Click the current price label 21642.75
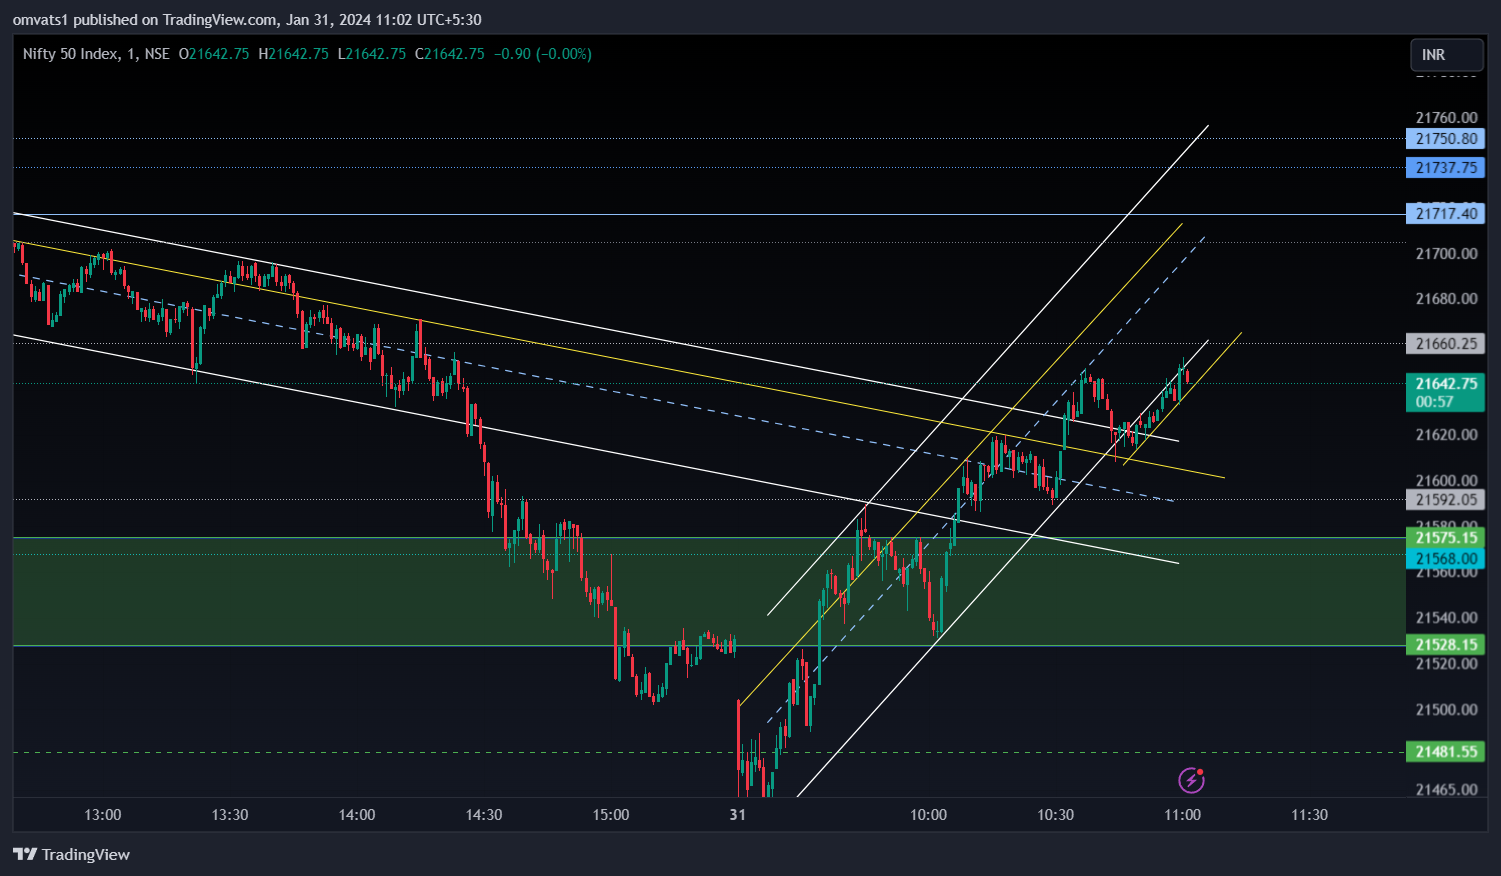The height and width of the screenshot is (876, 1501). (1446, 383)
